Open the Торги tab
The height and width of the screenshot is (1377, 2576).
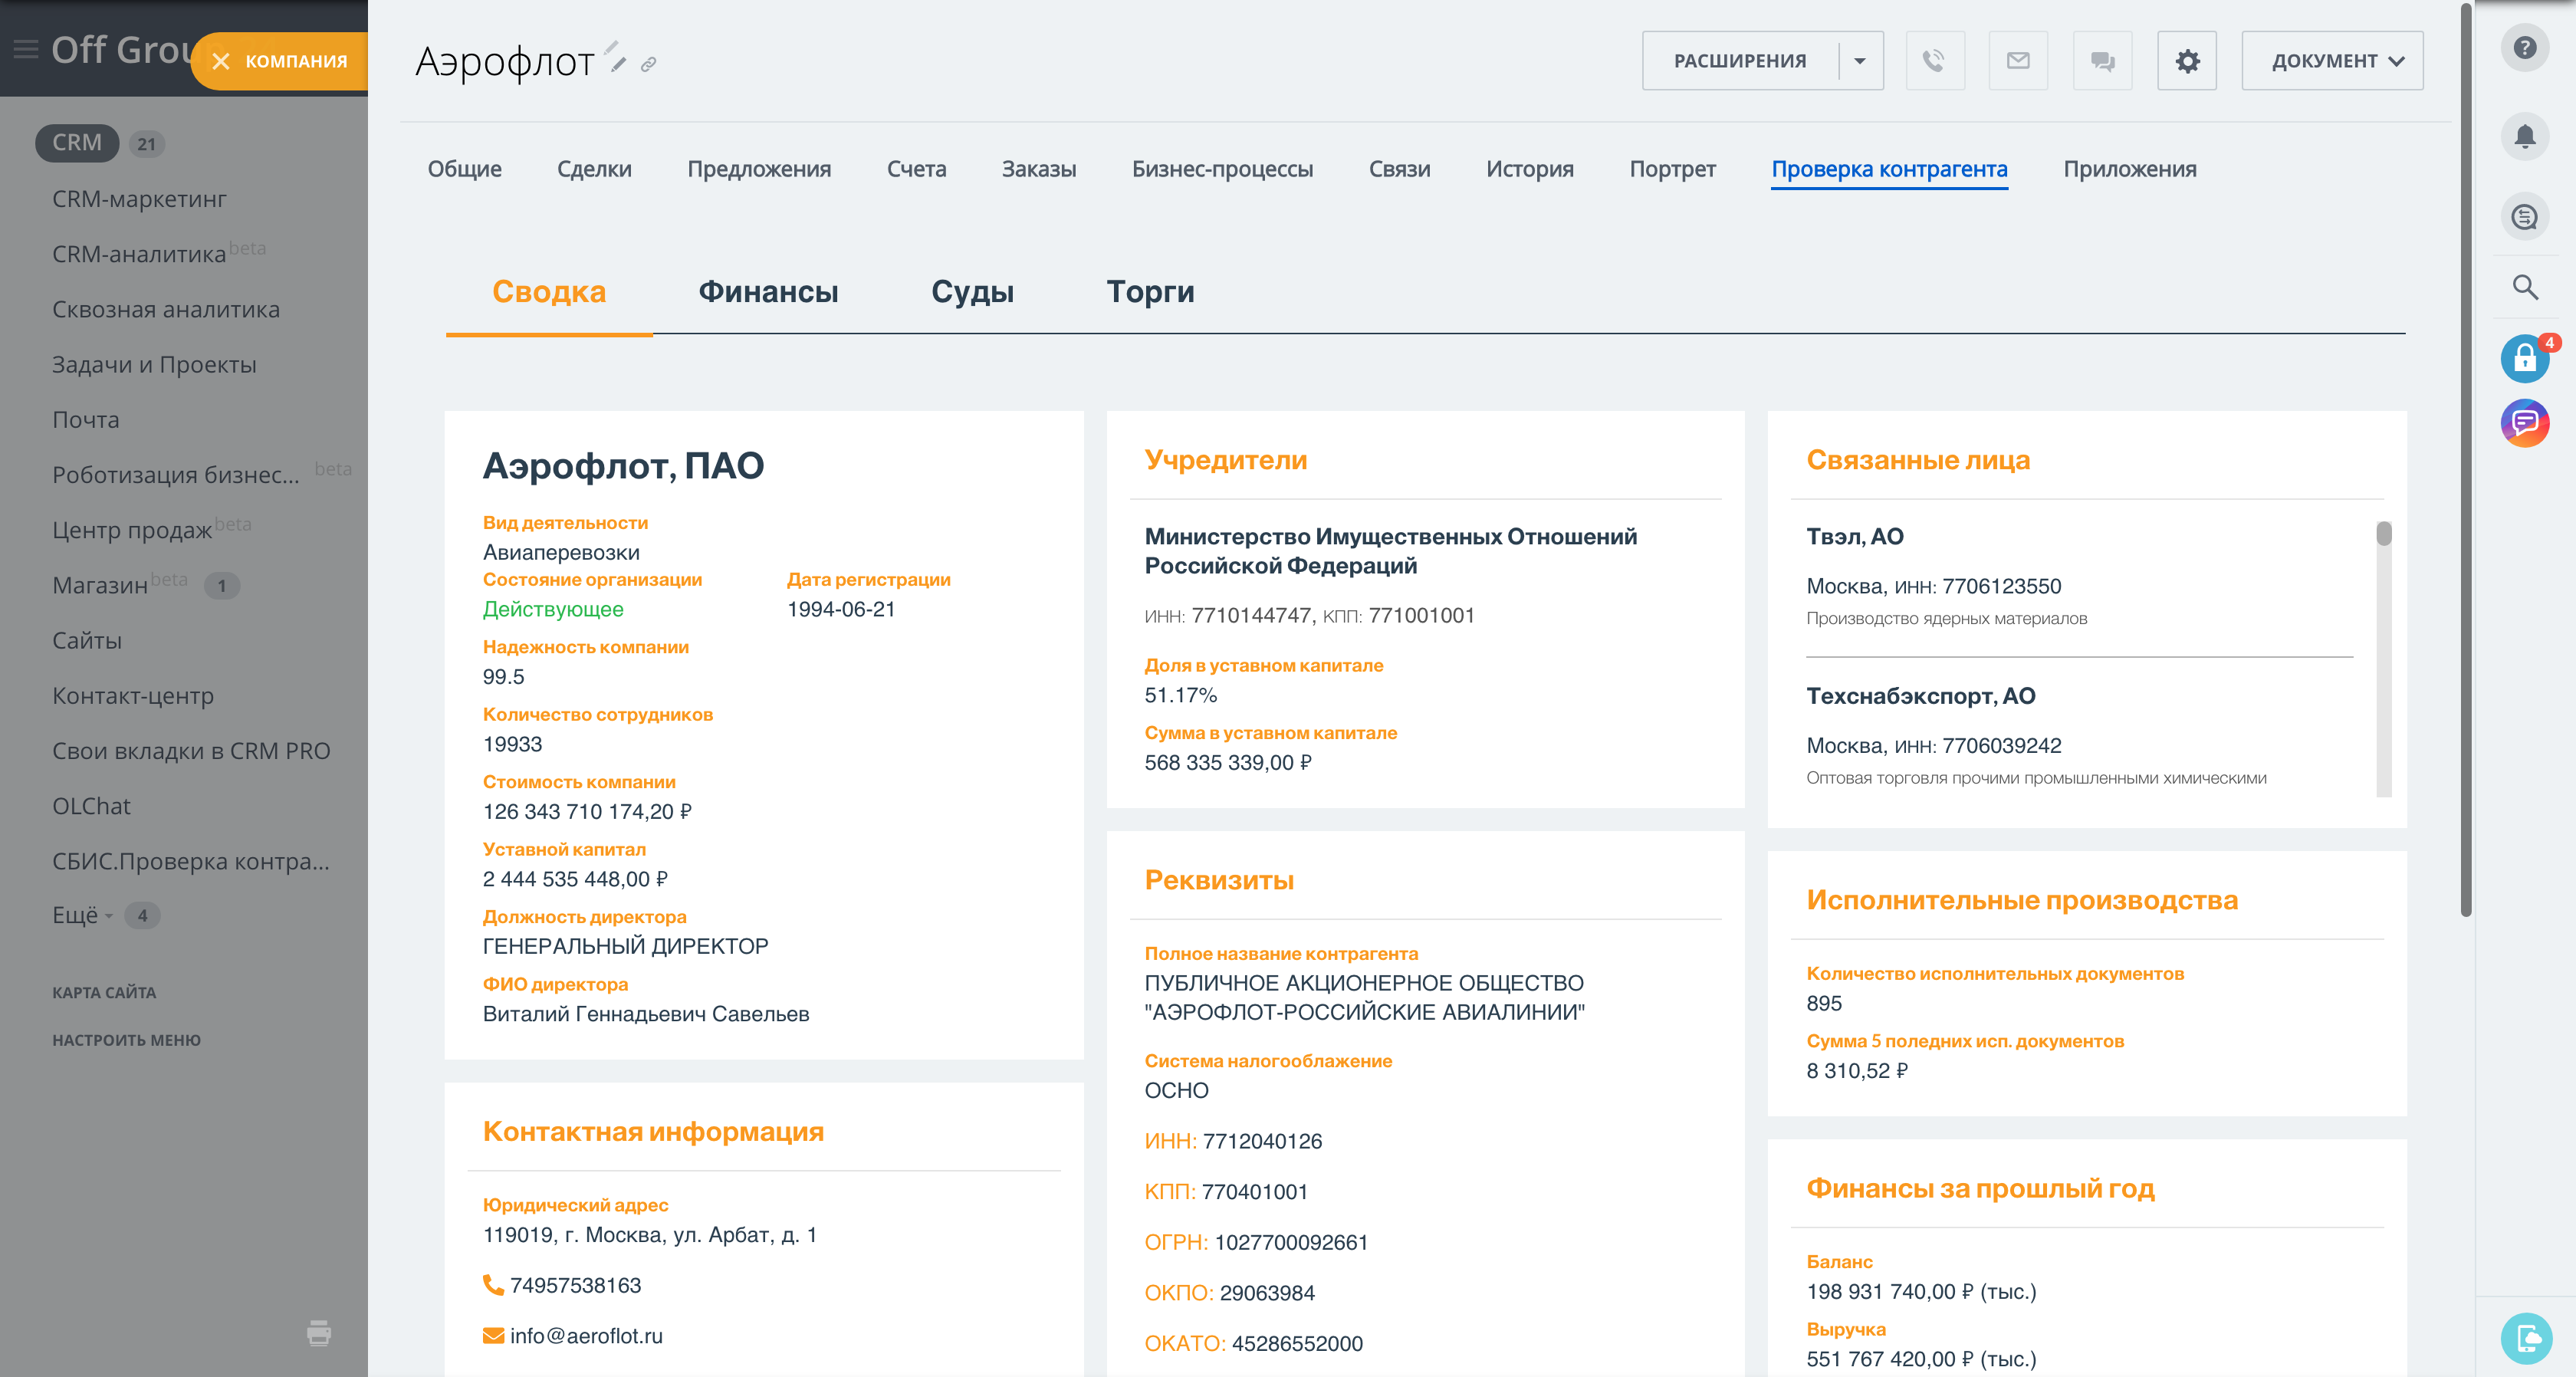tap(1149, 292)
